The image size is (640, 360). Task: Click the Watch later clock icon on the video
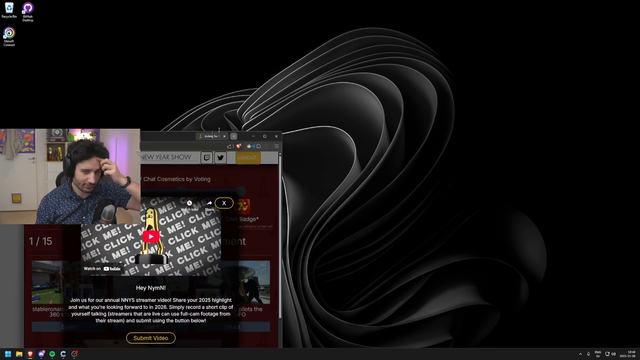(x=189, y=203)
